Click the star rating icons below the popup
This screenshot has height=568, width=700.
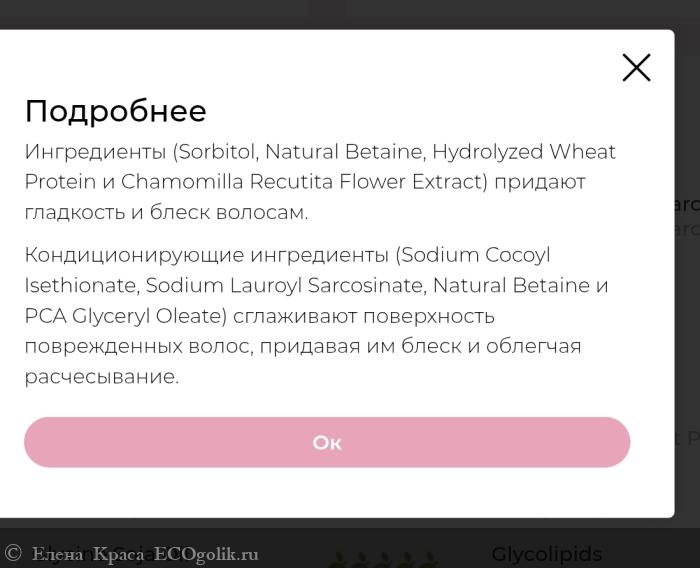(x=384, y=558)
